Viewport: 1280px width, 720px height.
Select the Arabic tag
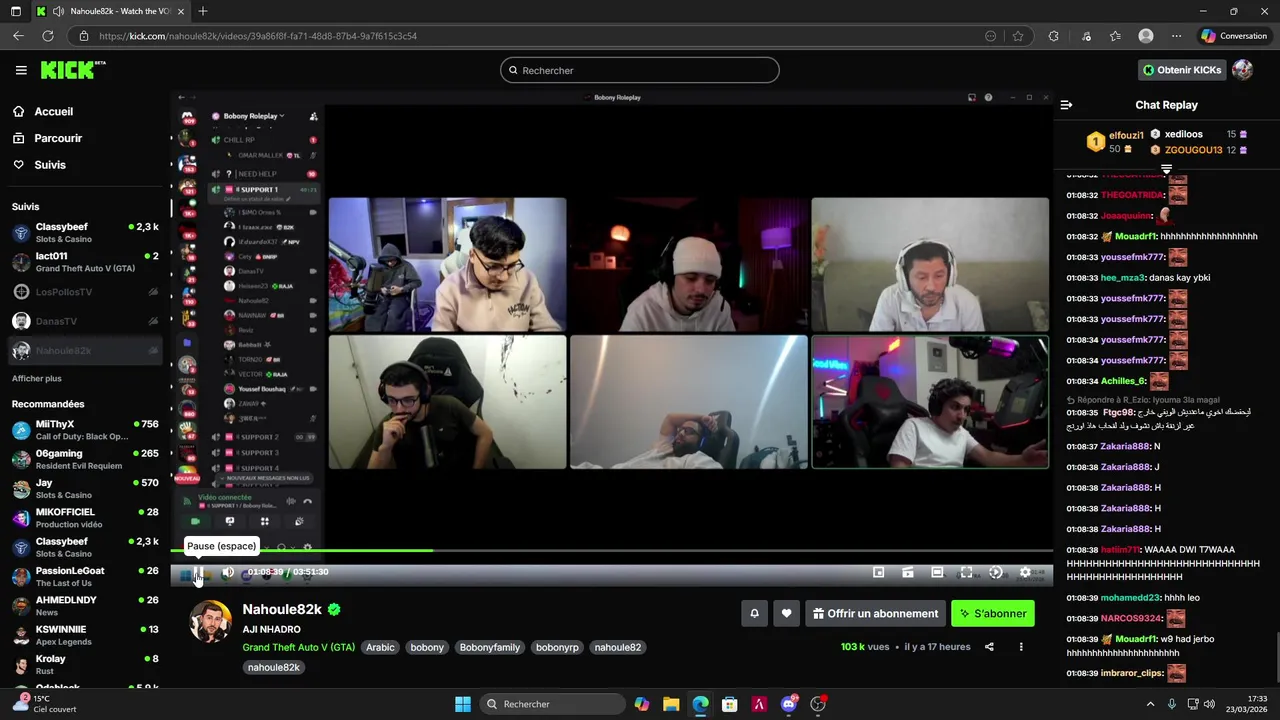pos(380,647)
